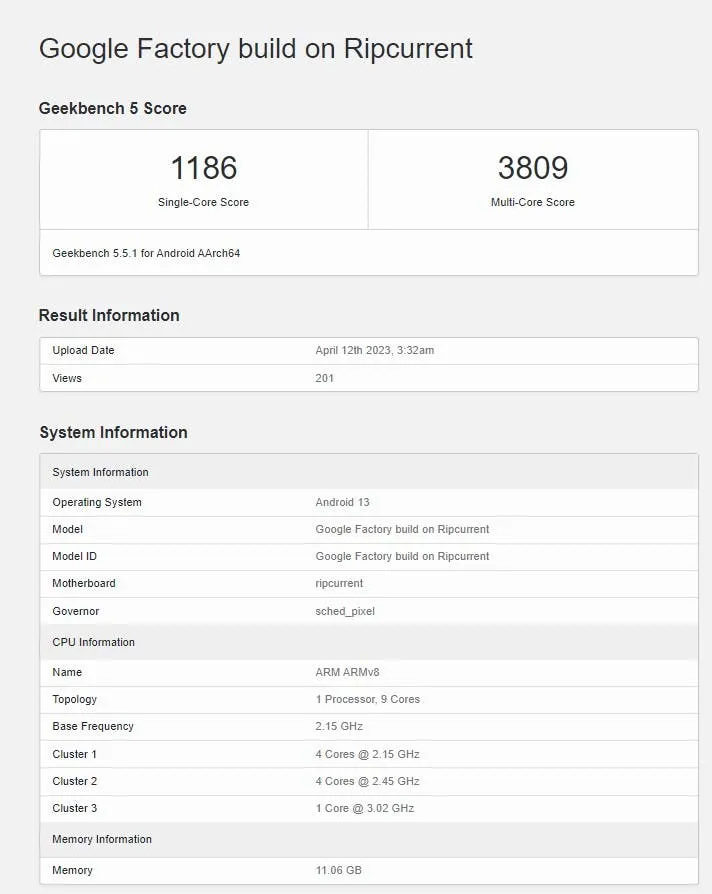Click the multi-core score 3809
The image size is (712, 894).
click(533, 168)
